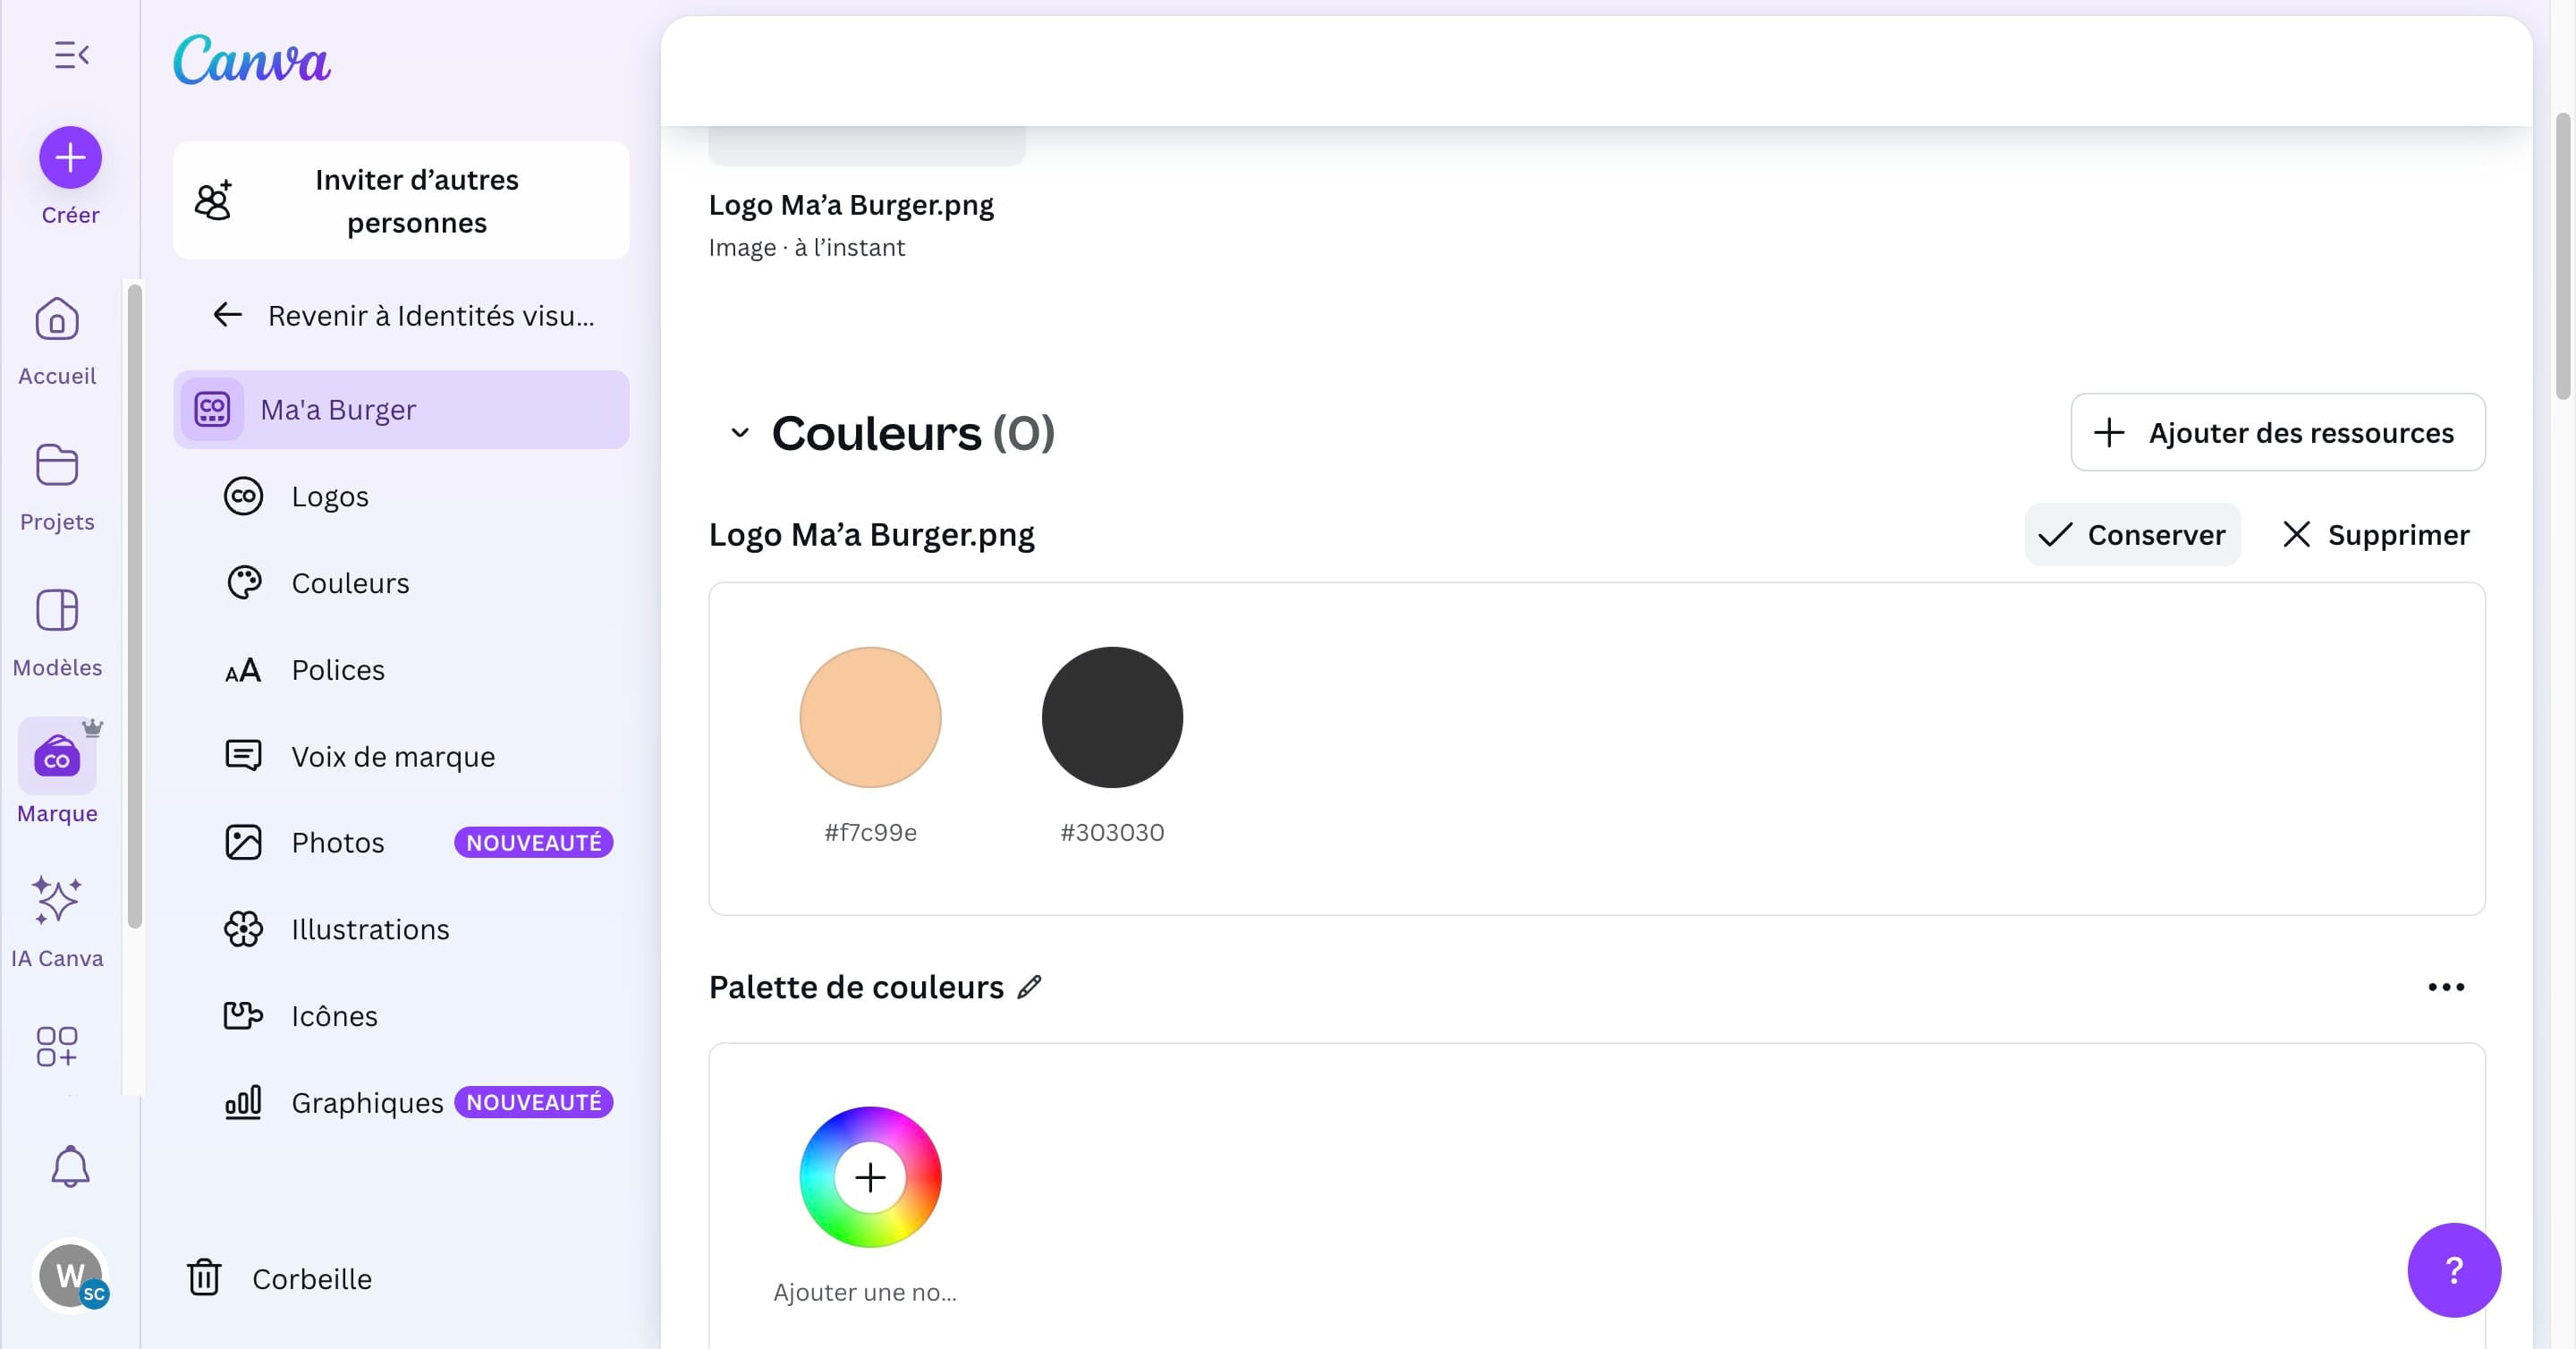
Task: Open account menu via W avatar
Action: pyautogui.click(x=70, y=1276)
